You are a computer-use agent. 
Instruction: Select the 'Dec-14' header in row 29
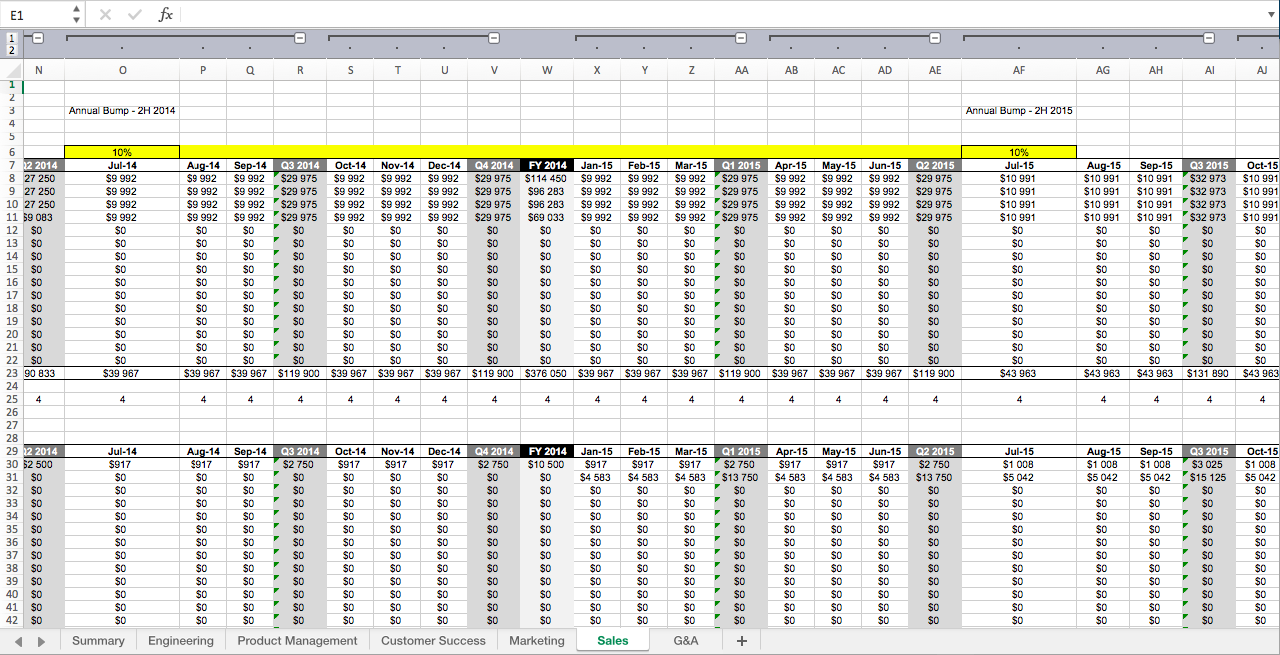(x=444, y=452)
